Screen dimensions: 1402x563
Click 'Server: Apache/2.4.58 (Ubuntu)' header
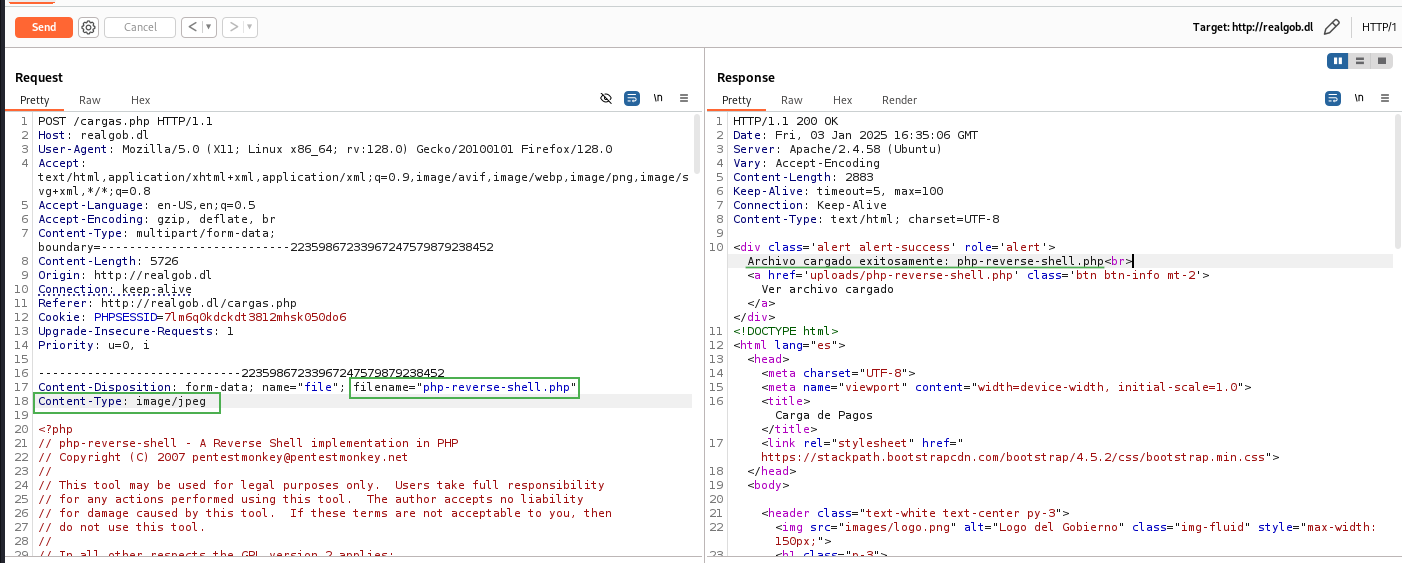(838, 149)
